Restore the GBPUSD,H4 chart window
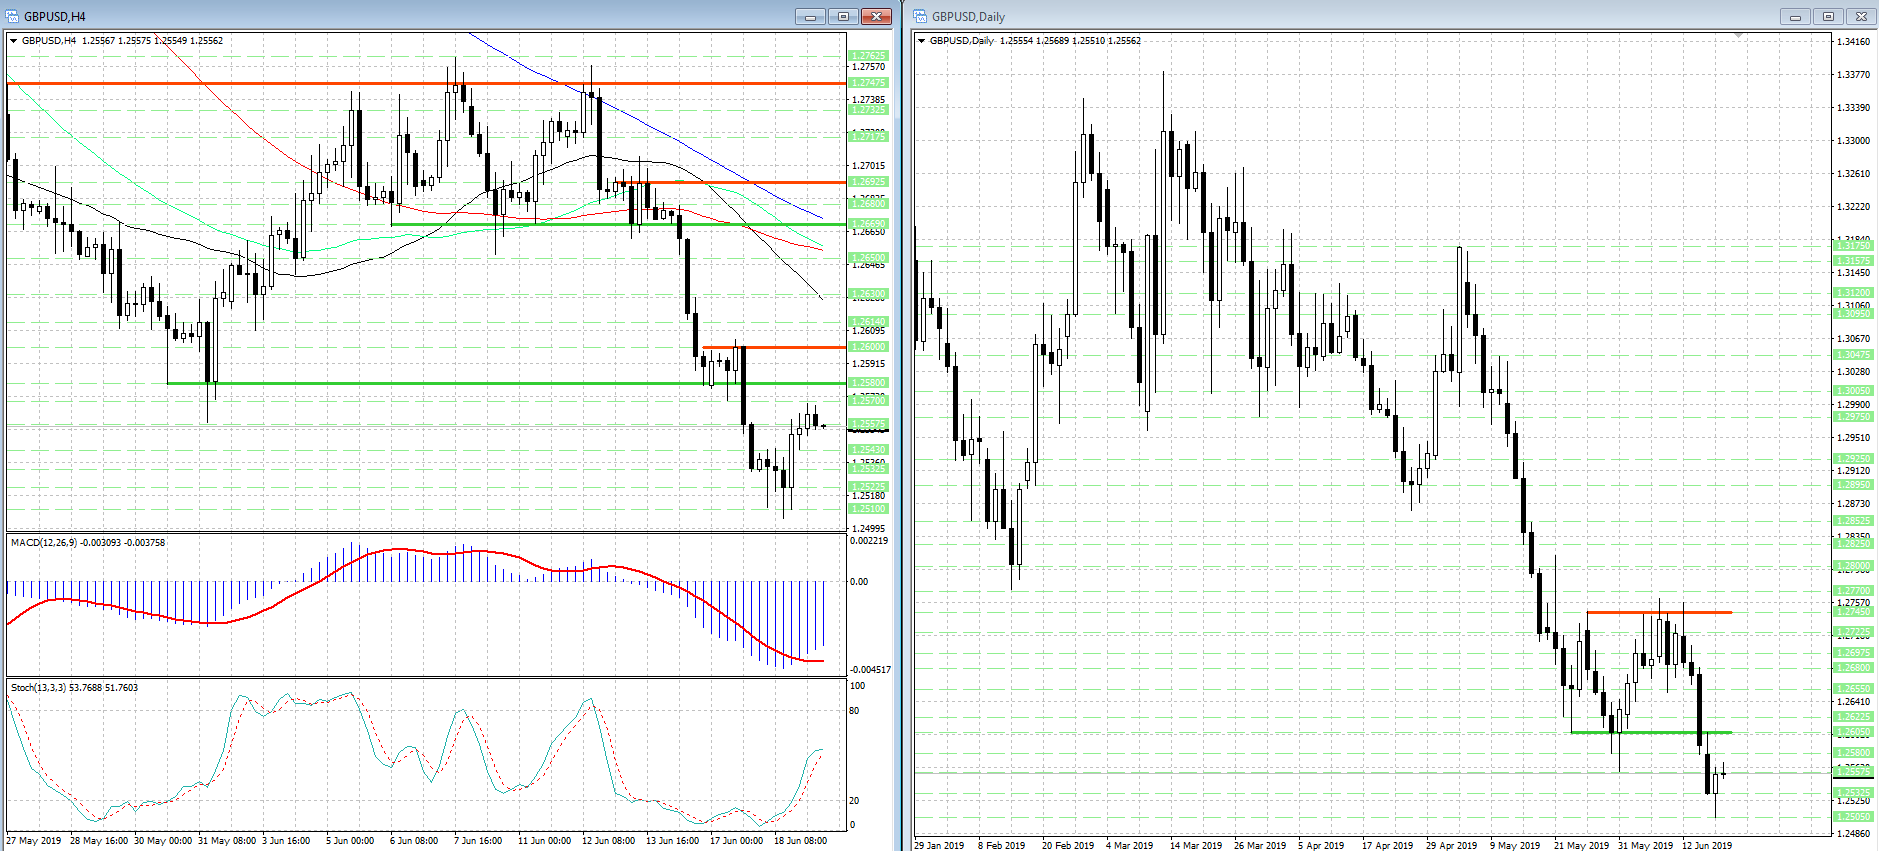 (x=843, y=16)
